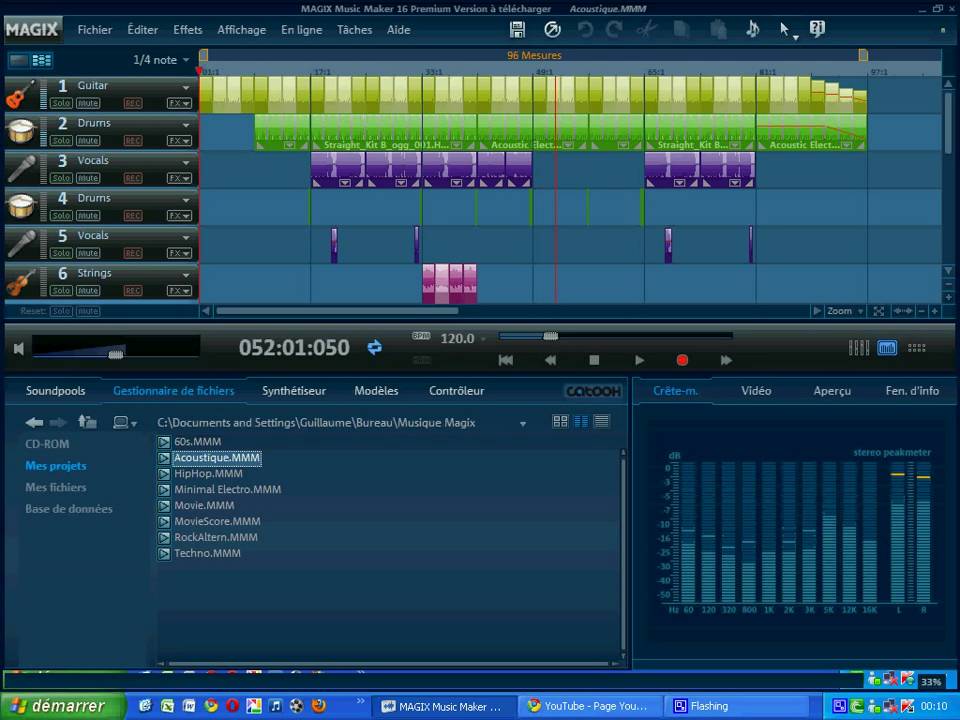Solo the track 3 Vocals
This screenshot has height=720, width=960.
61,178
